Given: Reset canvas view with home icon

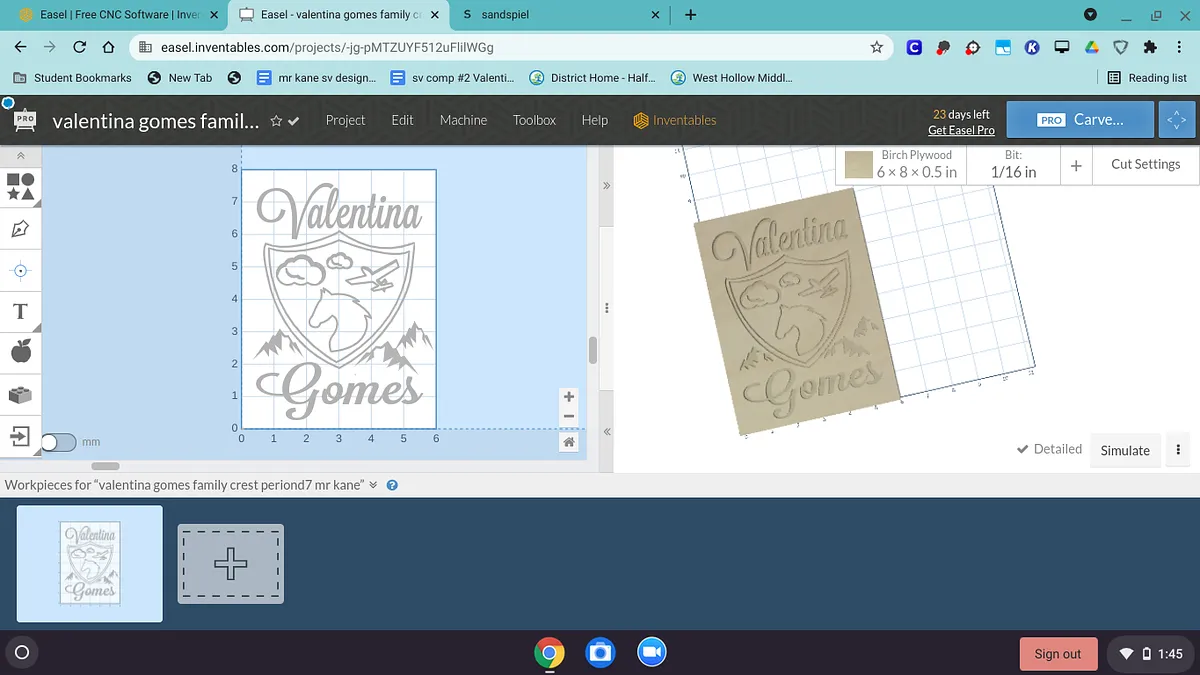Looking at the screenshot, I should click(x=568, y=442).
